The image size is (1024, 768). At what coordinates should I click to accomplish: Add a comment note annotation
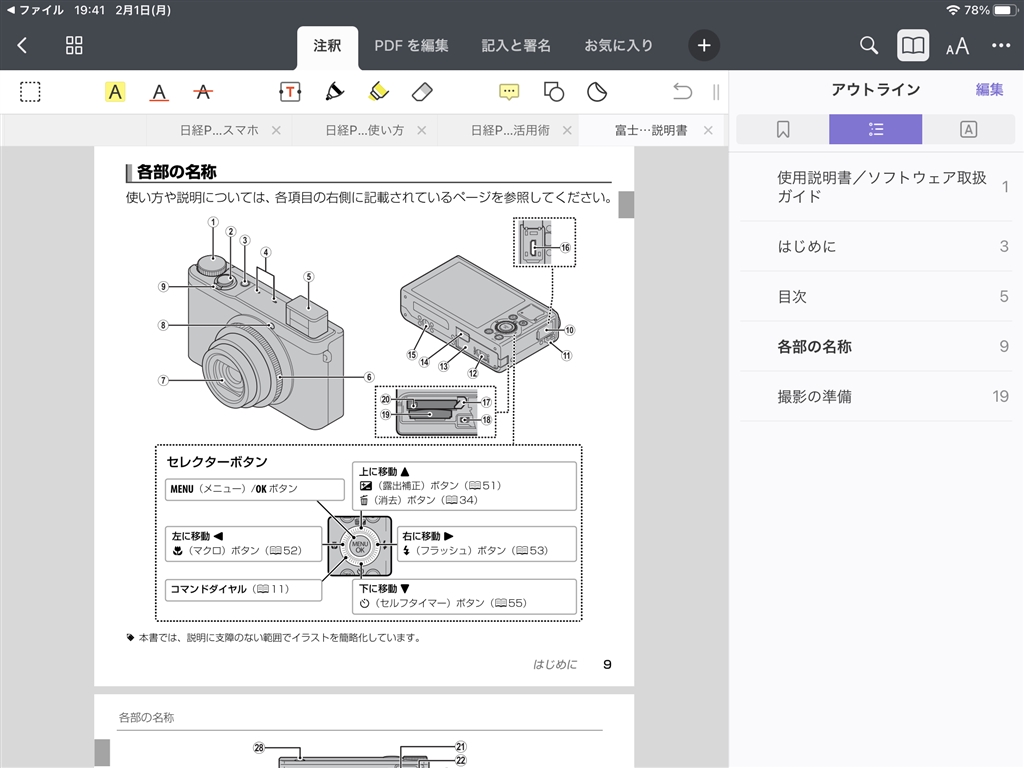(509, 92)
